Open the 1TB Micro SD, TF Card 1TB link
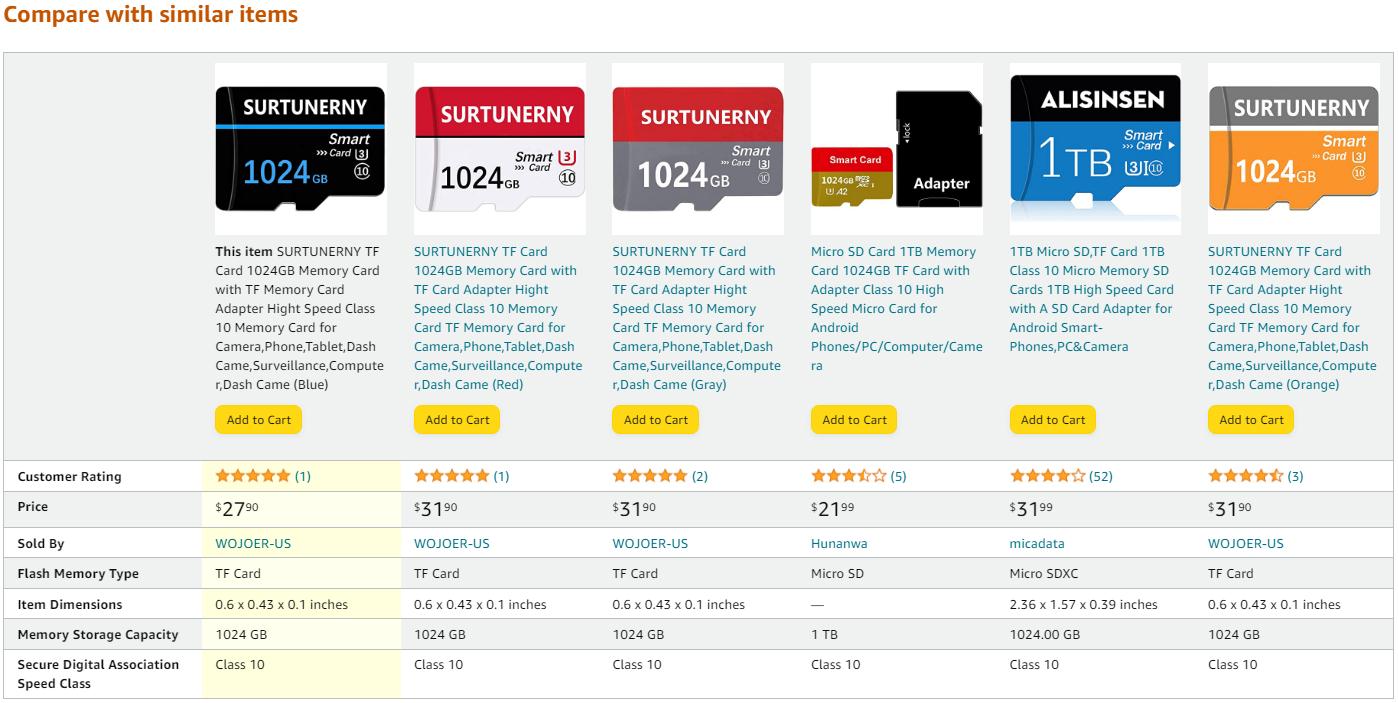Image resolution: width=1398 pixels, height=703 pixels. tap(1092, 299)
